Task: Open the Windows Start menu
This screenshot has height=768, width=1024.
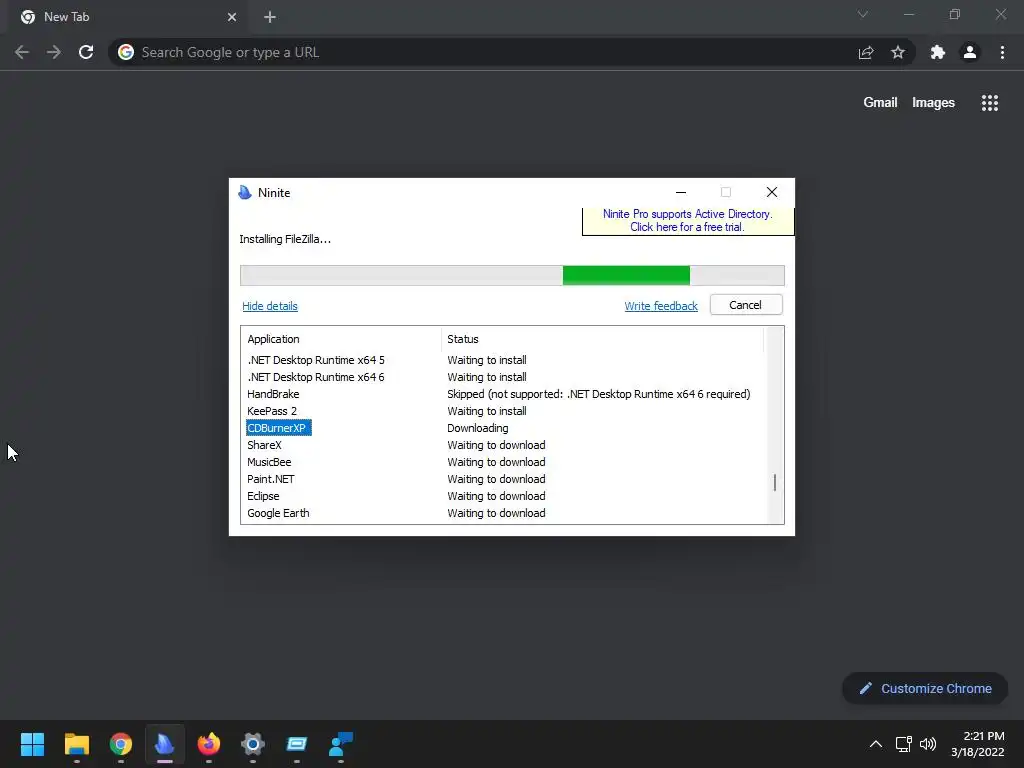Action: [32, 744]
